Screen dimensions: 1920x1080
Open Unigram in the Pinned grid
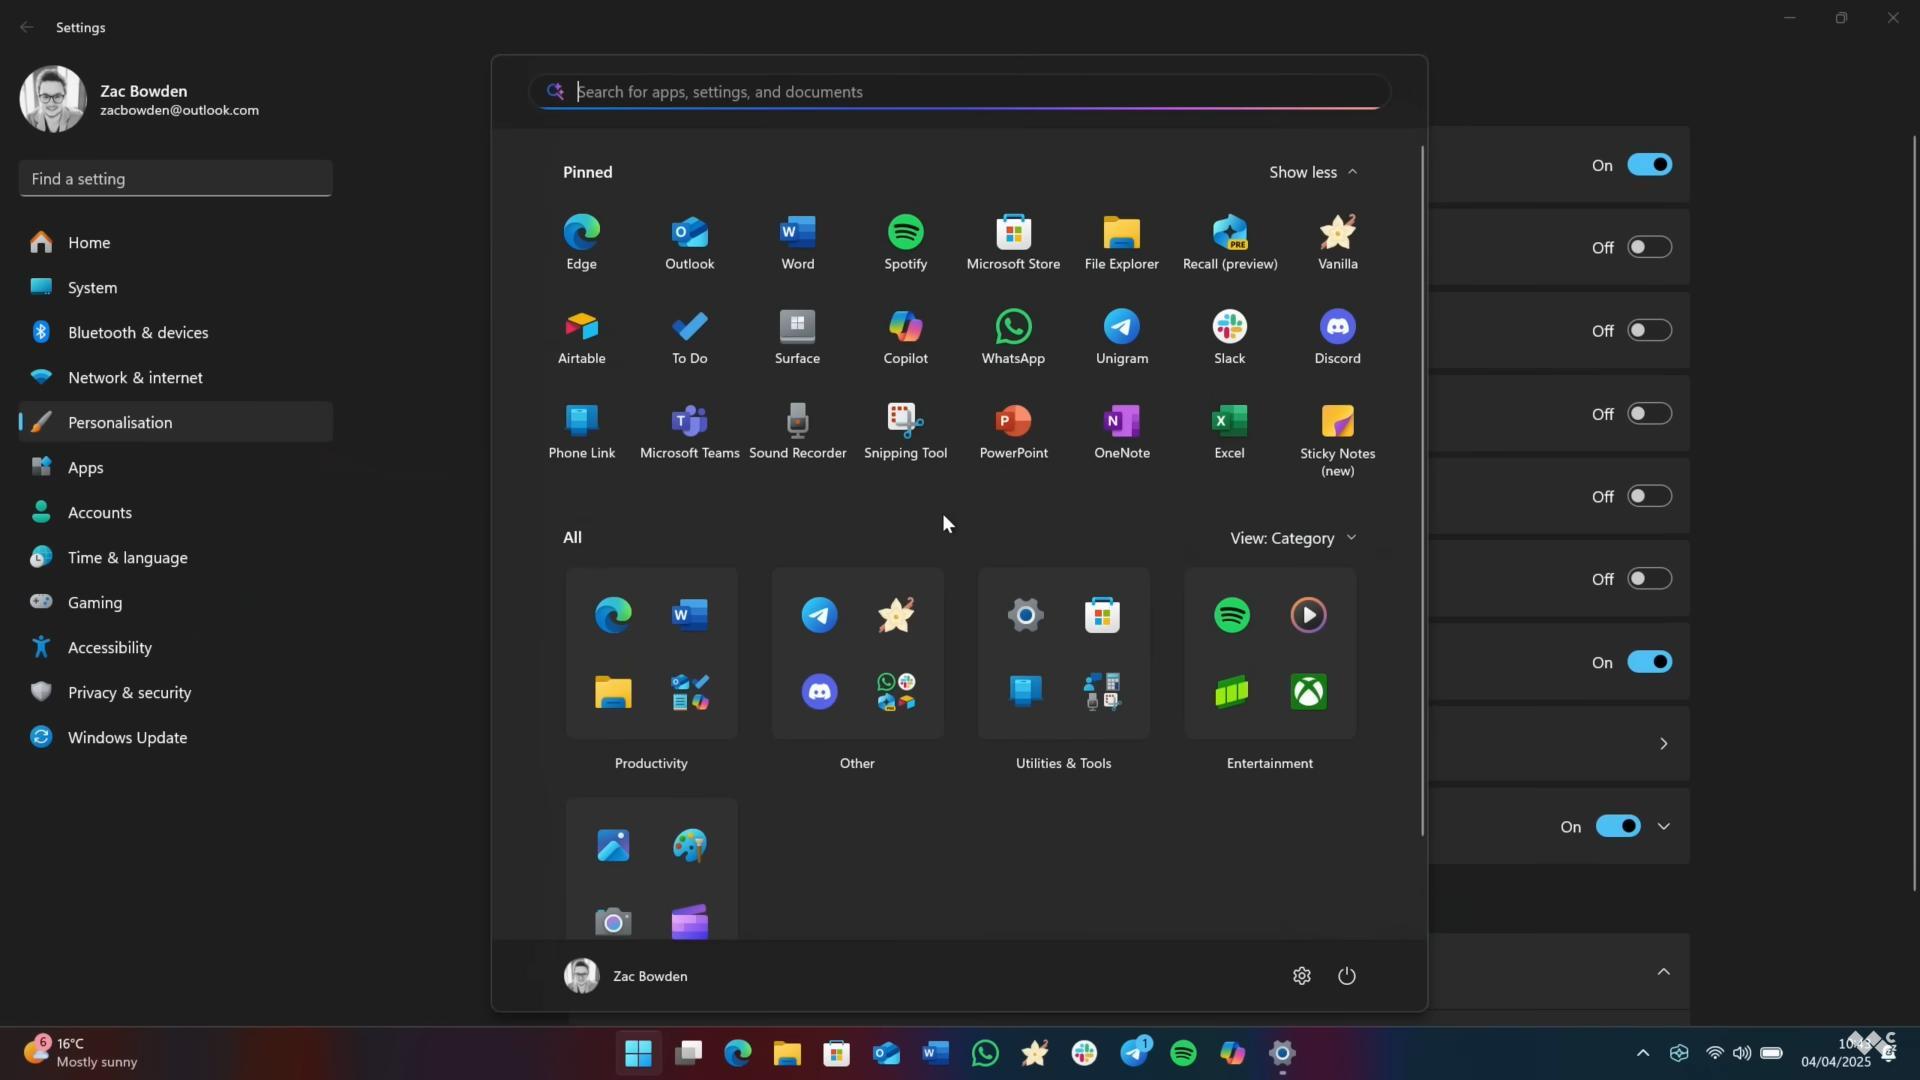[1121, 337]
